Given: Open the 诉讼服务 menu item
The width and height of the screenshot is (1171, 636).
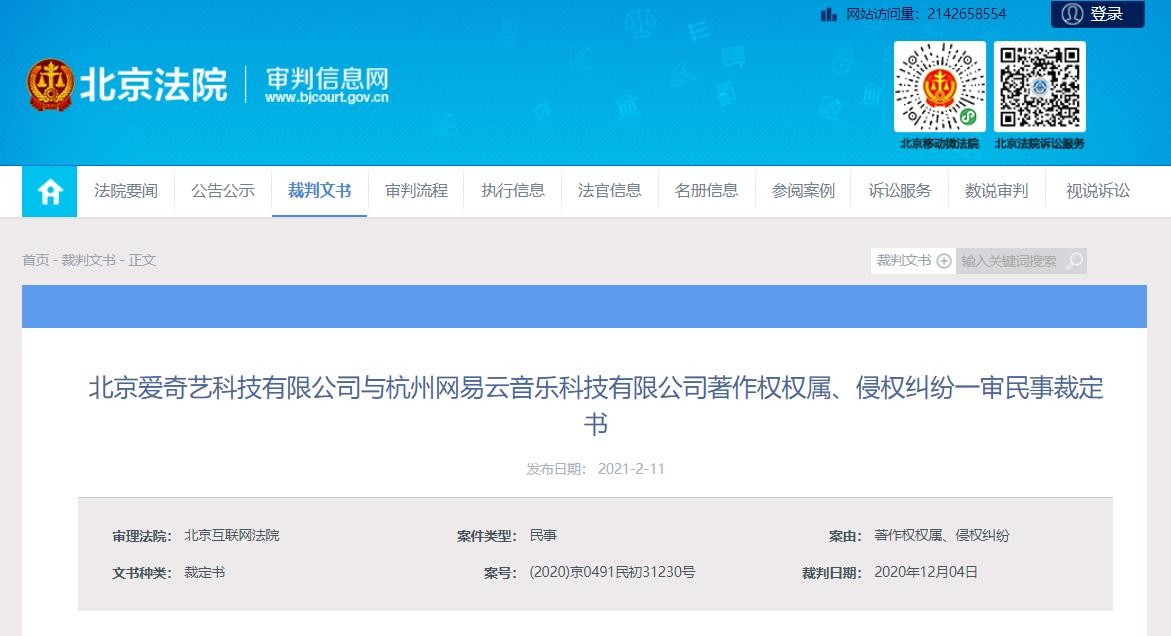Looking at the screenshot, I should tap(900, 191).
